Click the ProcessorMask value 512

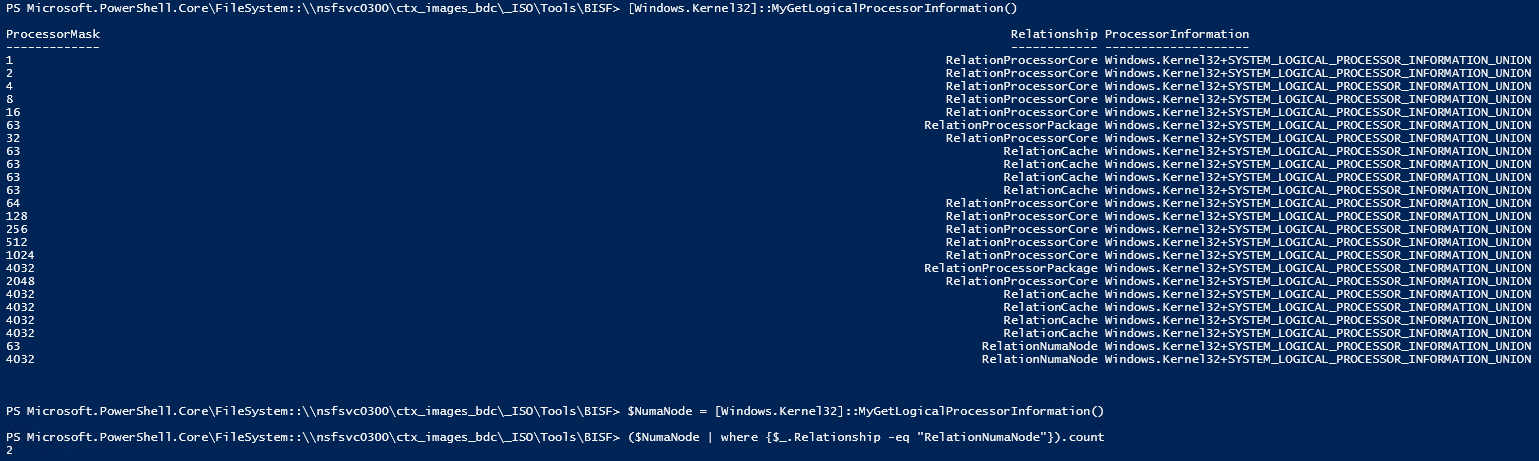click(x=16, y=242)
